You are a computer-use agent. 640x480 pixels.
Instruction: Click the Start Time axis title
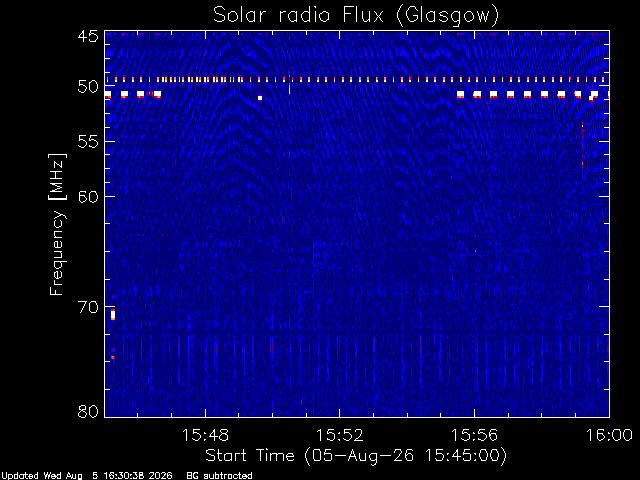click(356, 456)
